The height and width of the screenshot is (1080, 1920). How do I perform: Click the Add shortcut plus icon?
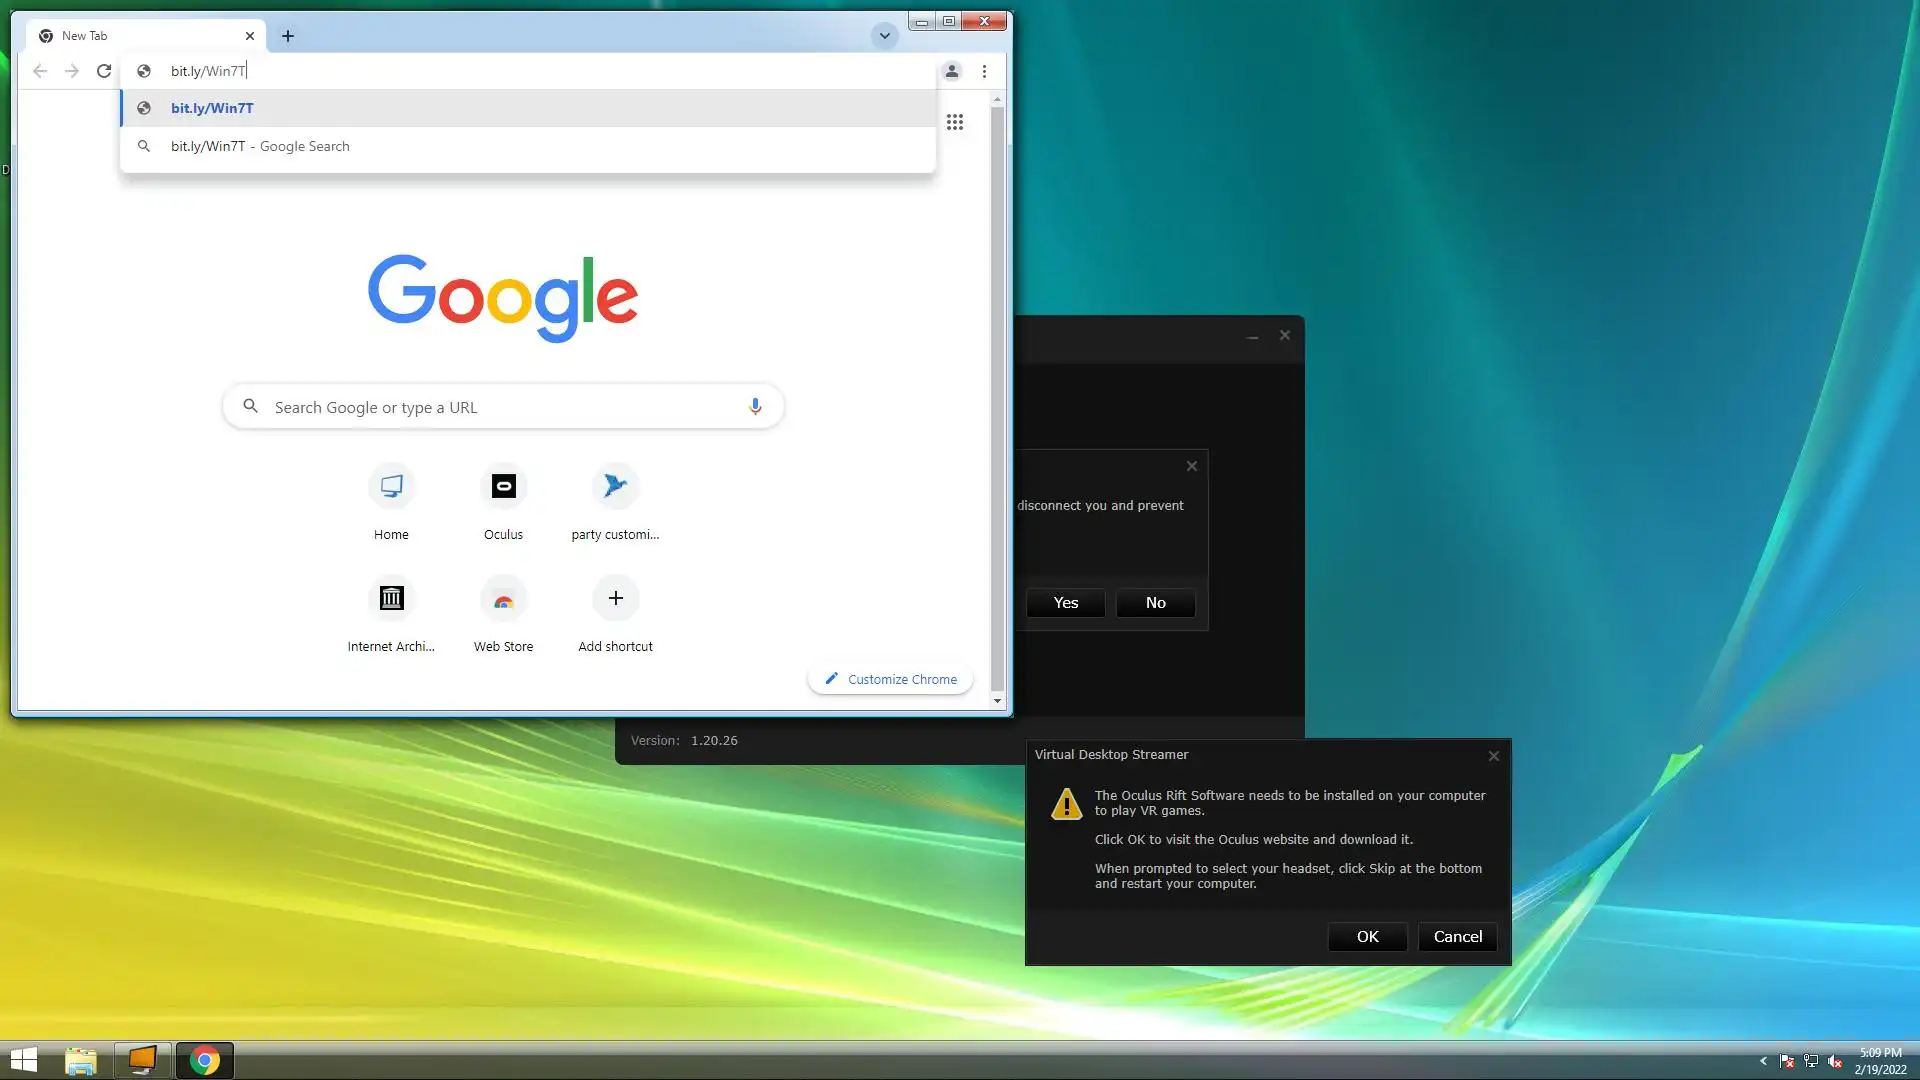pos(615,599)
